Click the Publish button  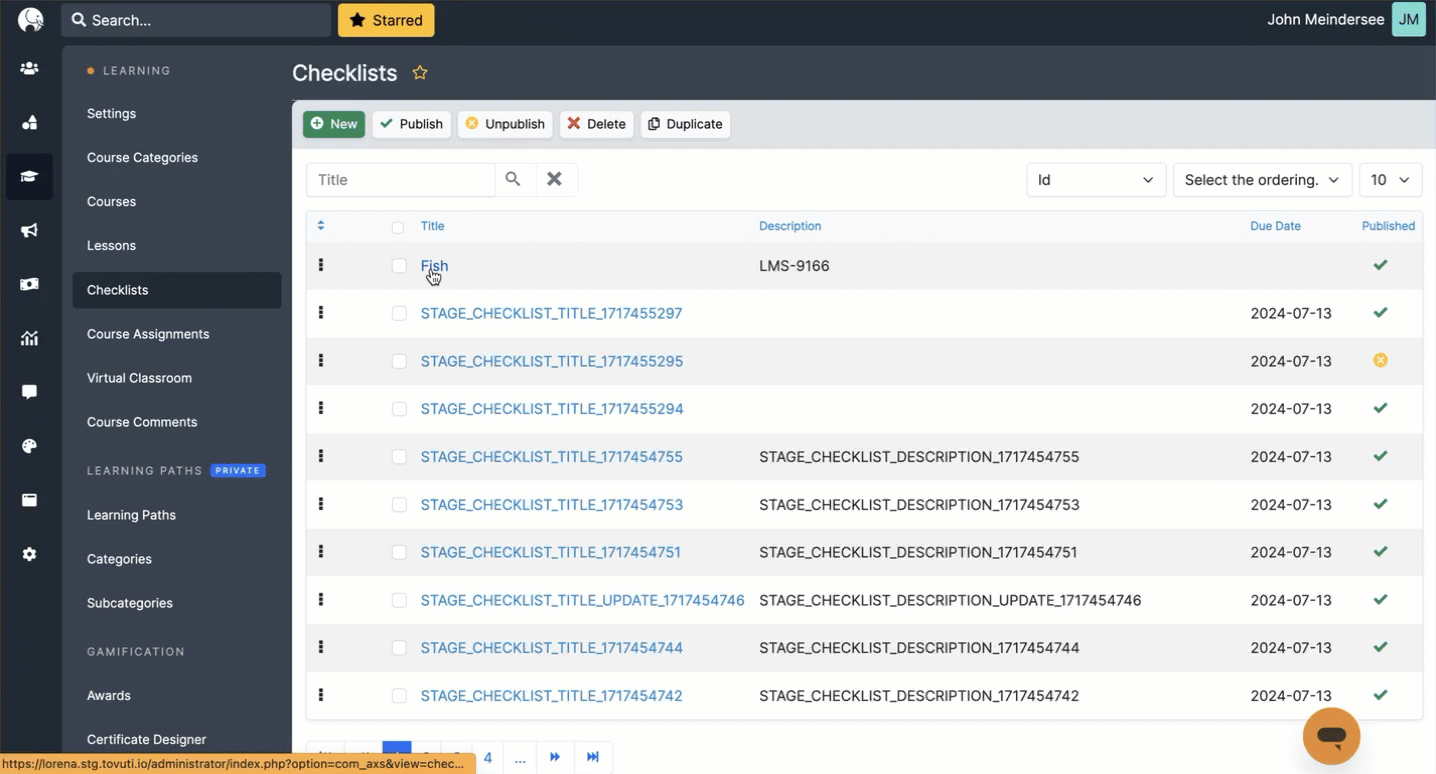pos(411,124)
